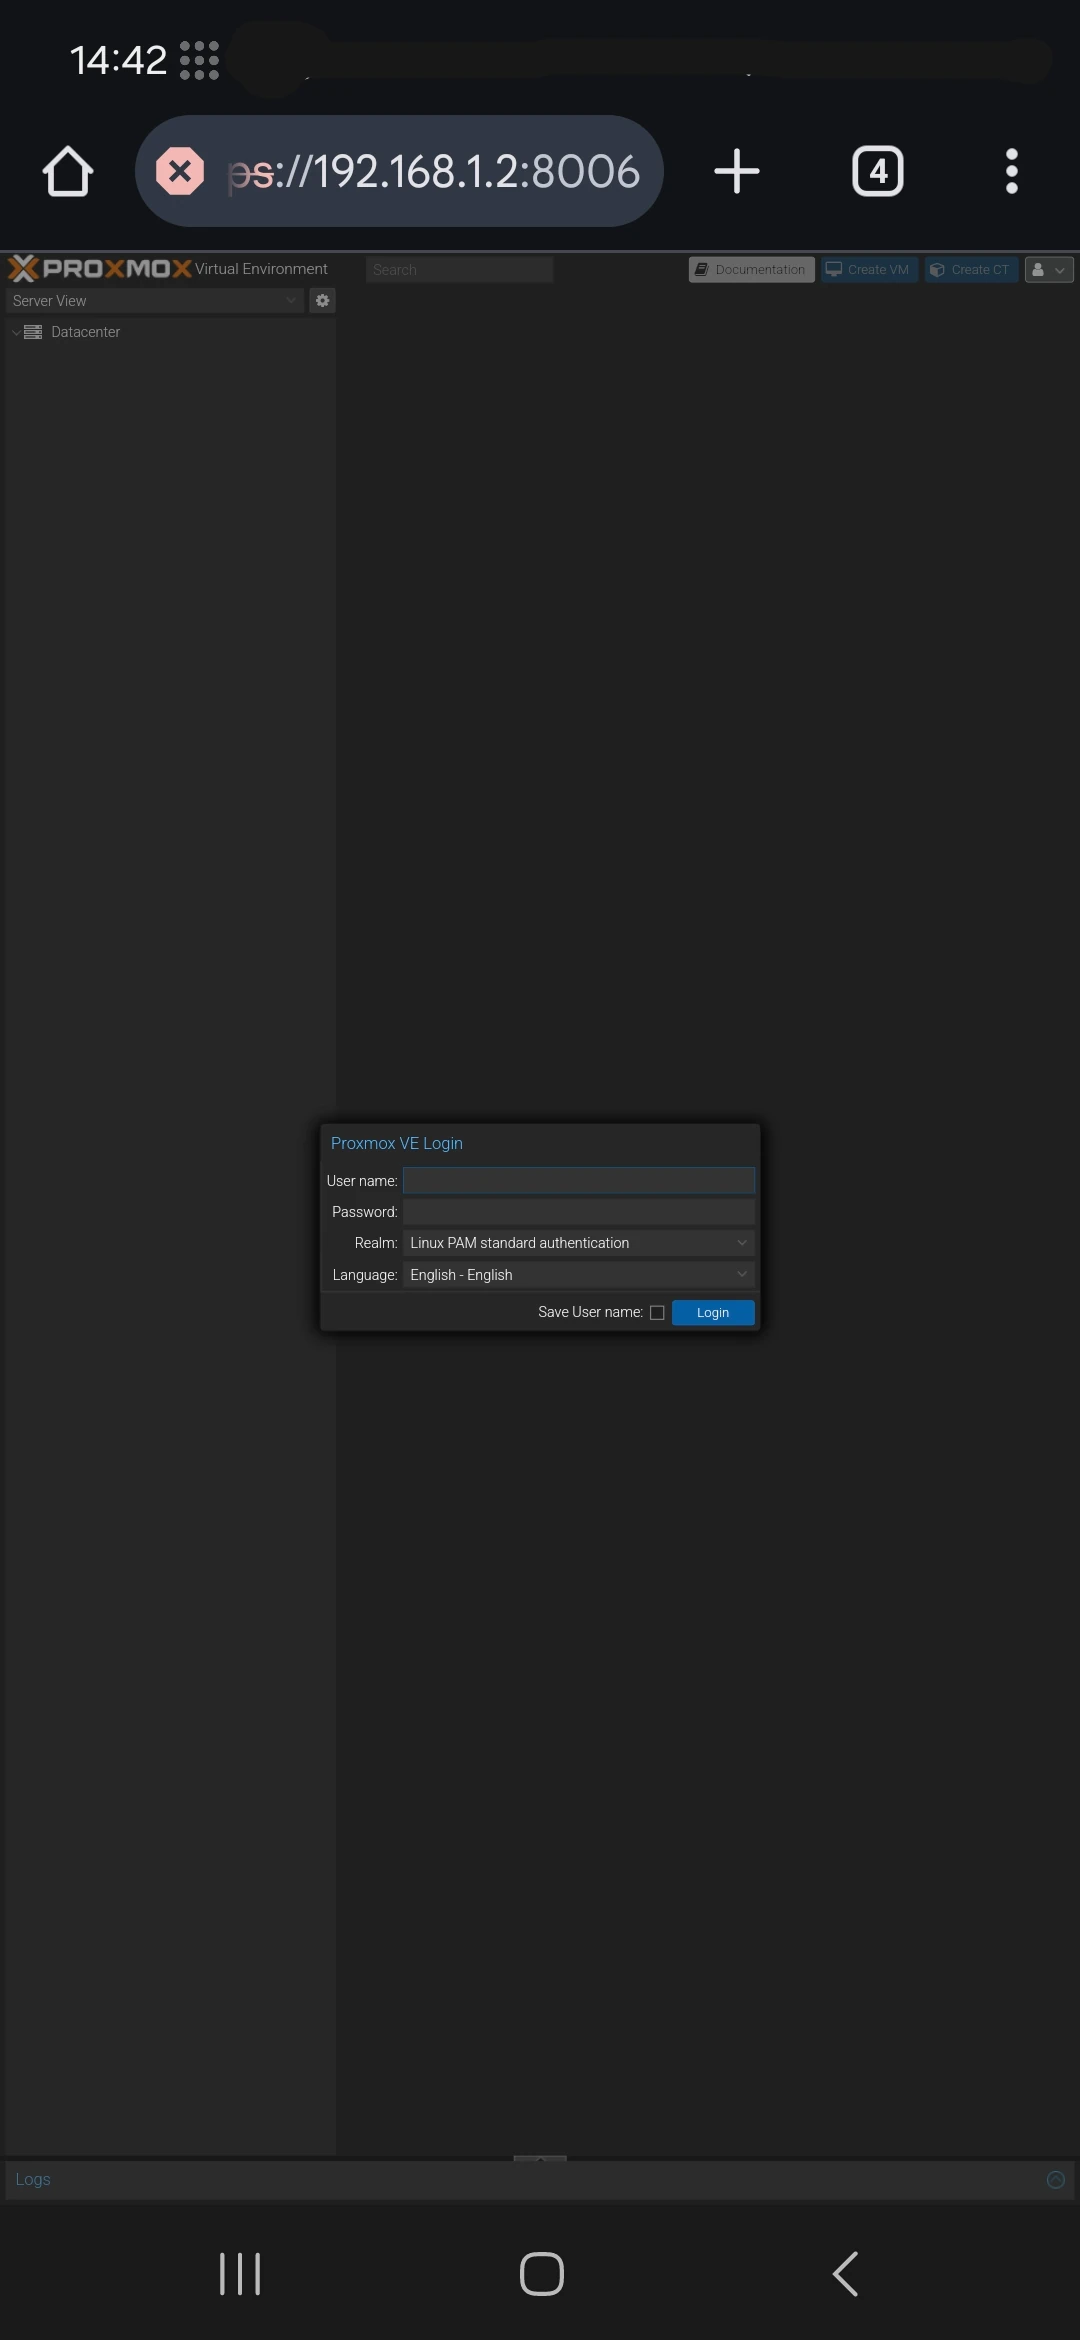Click the Proxmox logo
Image resolution: width=1080 pixels, height=2340 pixels.
[x=100, y=268]
